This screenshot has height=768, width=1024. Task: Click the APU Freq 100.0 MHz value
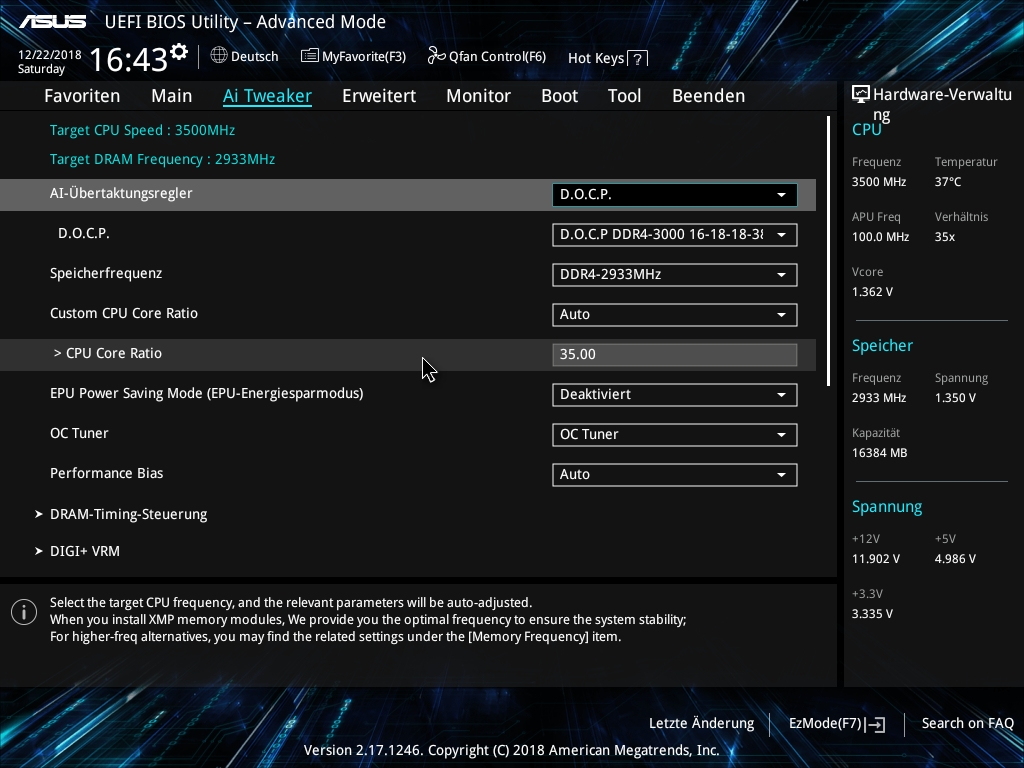tap(880, 237)
